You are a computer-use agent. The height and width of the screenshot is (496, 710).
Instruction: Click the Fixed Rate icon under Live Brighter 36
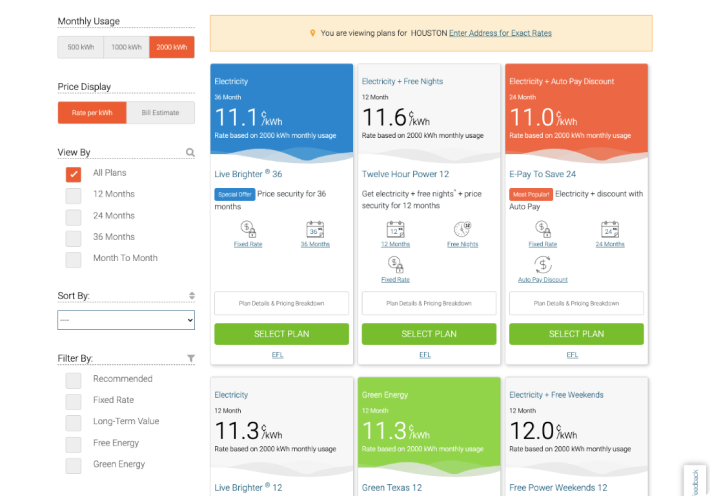248,229
